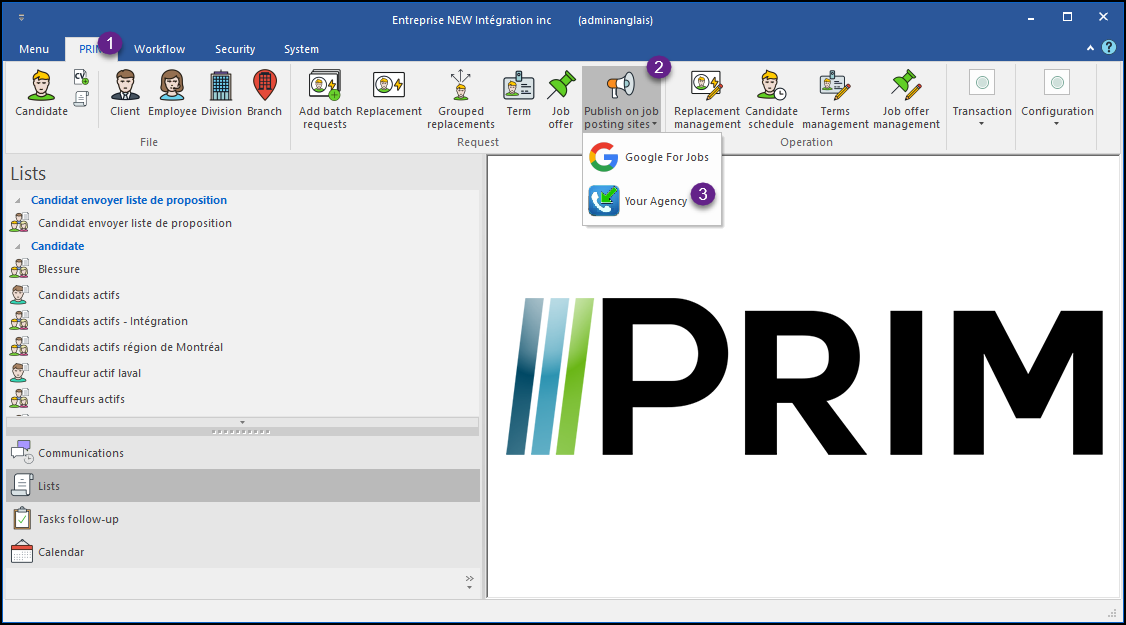Open the Communications pane
Image resolution: width=1126 pixels, height=625 pixels.
tap(243, 453)
